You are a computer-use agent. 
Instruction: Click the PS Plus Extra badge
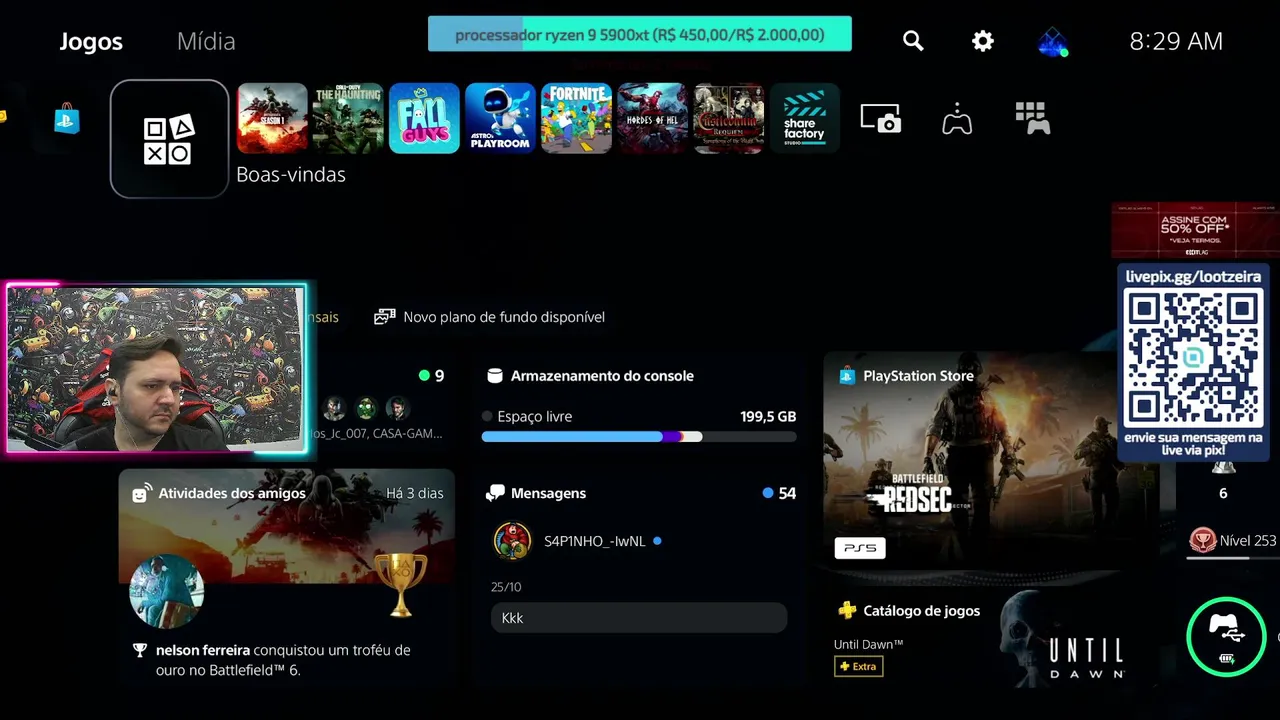(x=859, y=666)
